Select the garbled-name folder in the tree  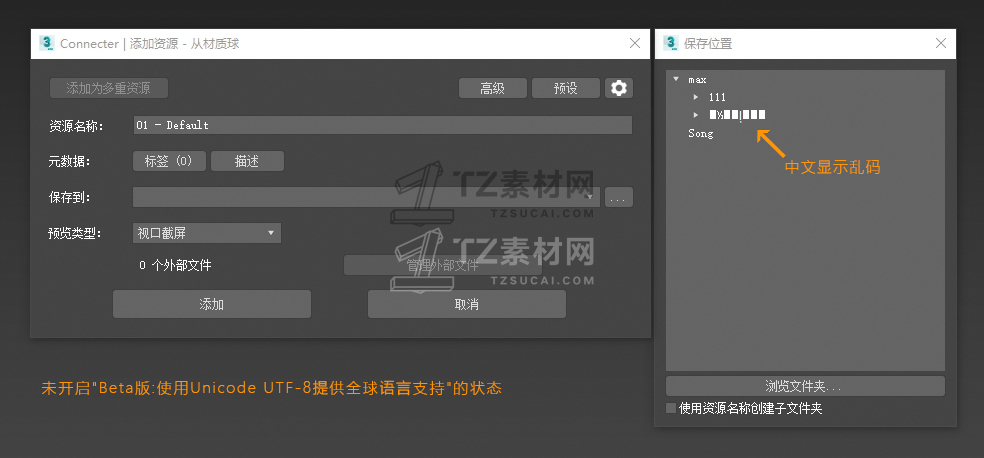[x=737, y=115]
